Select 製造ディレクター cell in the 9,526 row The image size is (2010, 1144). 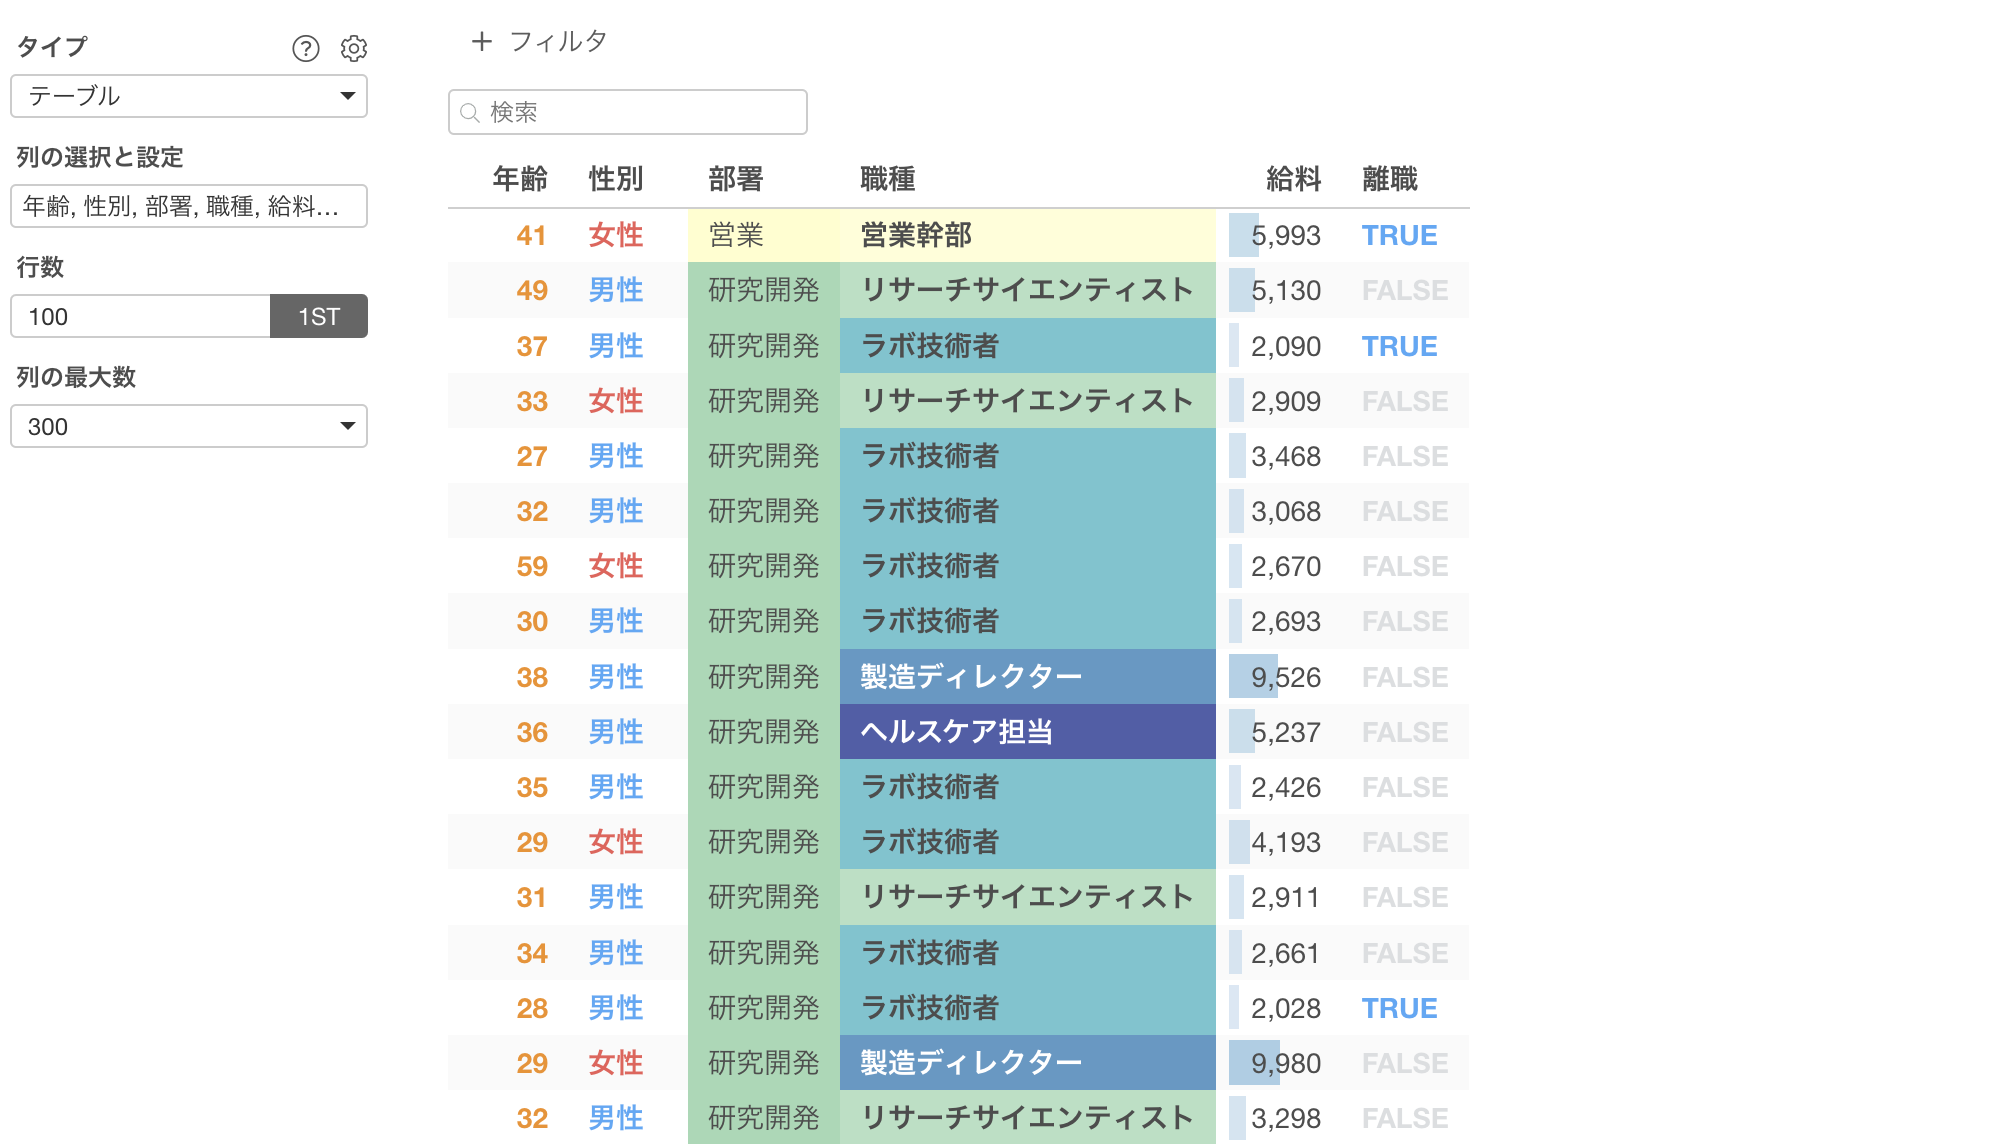tap(1028, 677)
